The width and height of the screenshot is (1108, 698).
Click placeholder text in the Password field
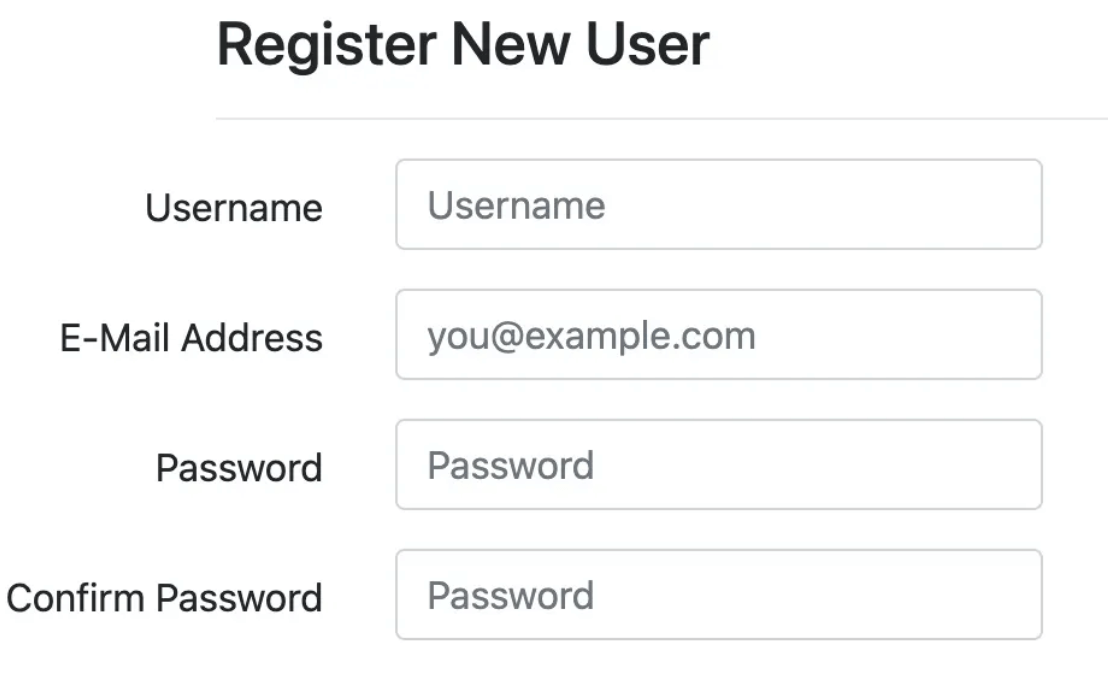pos(510,466)
